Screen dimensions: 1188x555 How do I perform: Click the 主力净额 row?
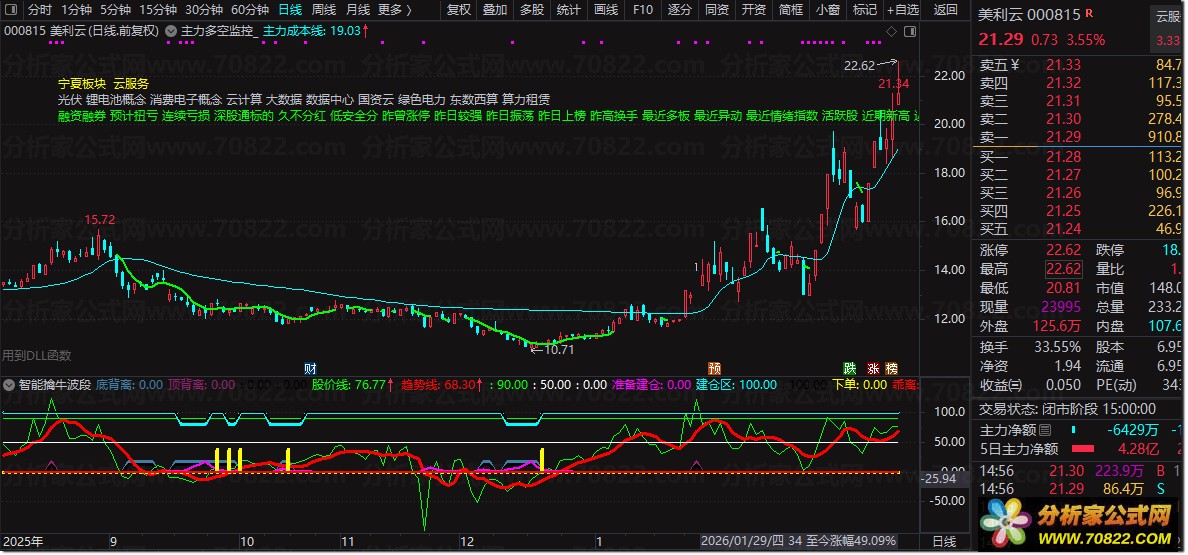pos(1080,430)
